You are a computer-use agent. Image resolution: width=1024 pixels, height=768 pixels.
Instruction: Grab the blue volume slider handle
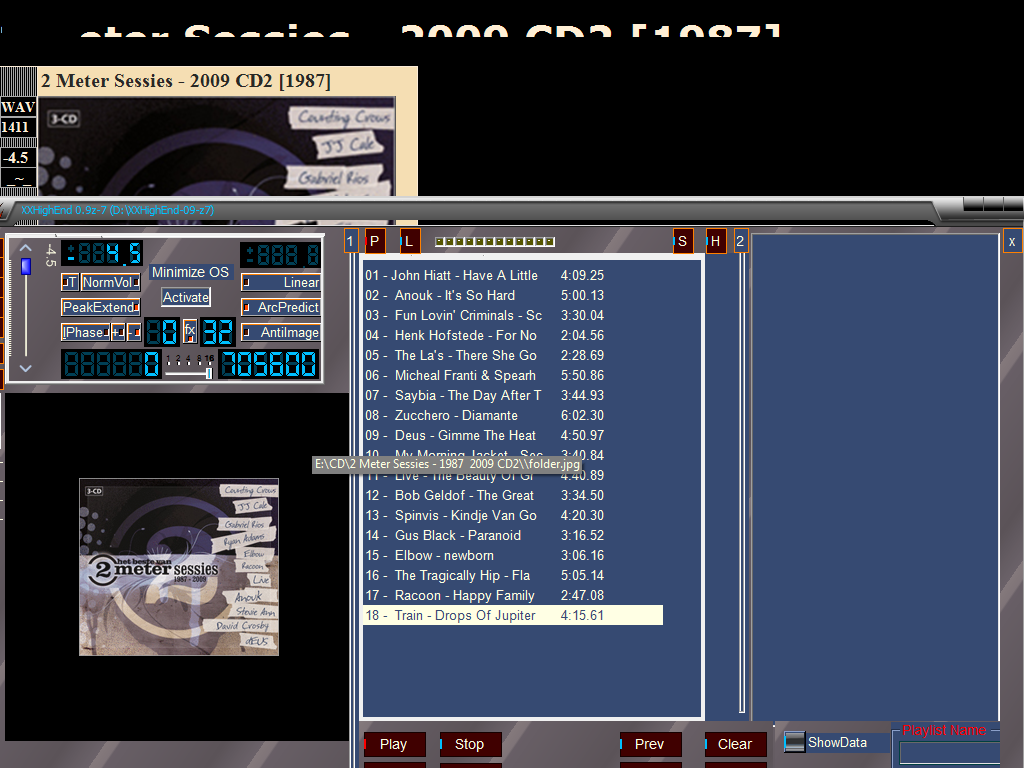click(25, 266)
